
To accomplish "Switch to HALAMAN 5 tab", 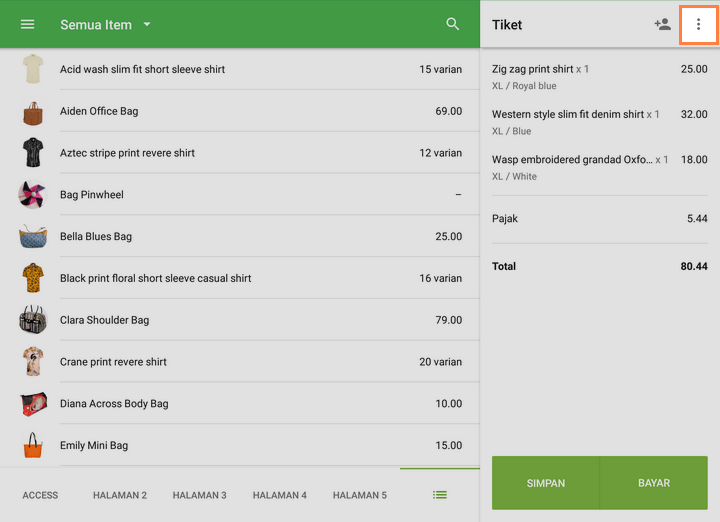I will point(360,495).
